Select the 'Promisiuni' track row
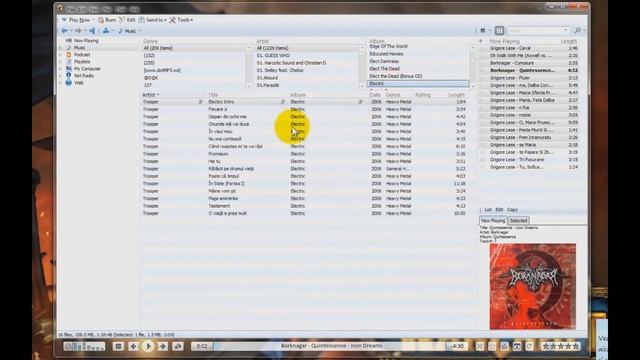 304,154
